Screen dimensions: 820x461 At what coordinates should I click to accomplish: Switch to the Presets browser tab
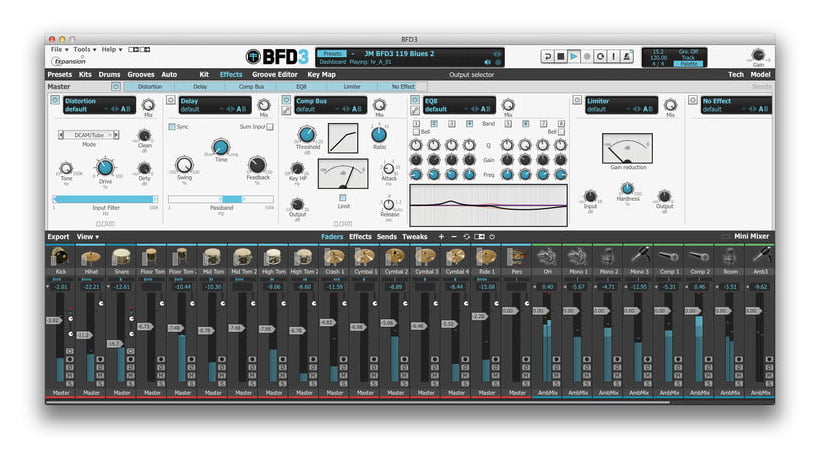(x=60, y=75)
